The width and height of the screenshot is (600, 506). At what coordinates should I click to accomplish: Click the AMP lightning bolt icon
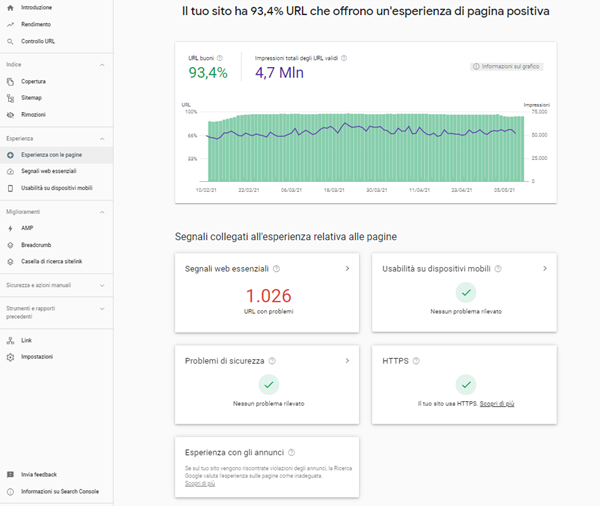10,229
